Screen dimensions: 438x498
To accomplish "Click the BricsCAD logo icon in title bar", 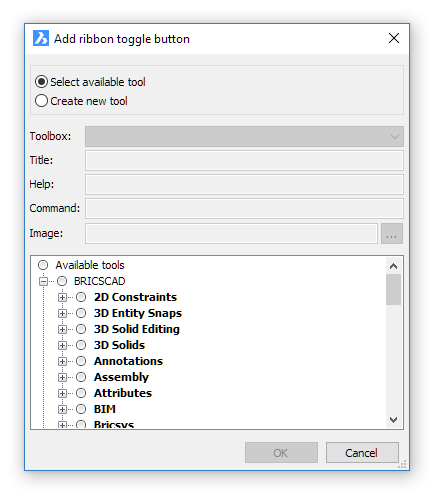I will [41, 38].
